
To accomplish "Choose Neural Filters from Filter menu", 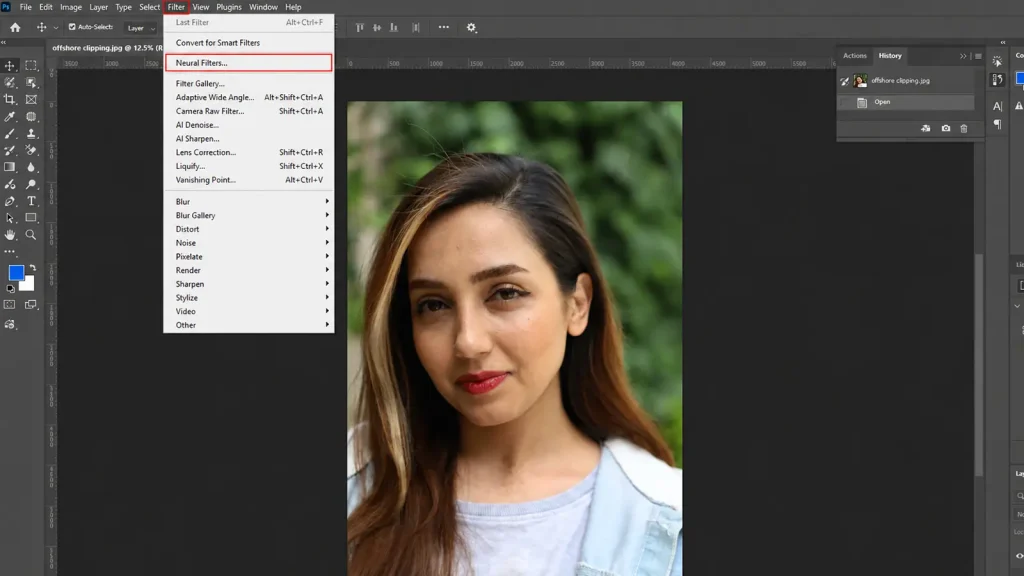I will click(x=249, y=63).
